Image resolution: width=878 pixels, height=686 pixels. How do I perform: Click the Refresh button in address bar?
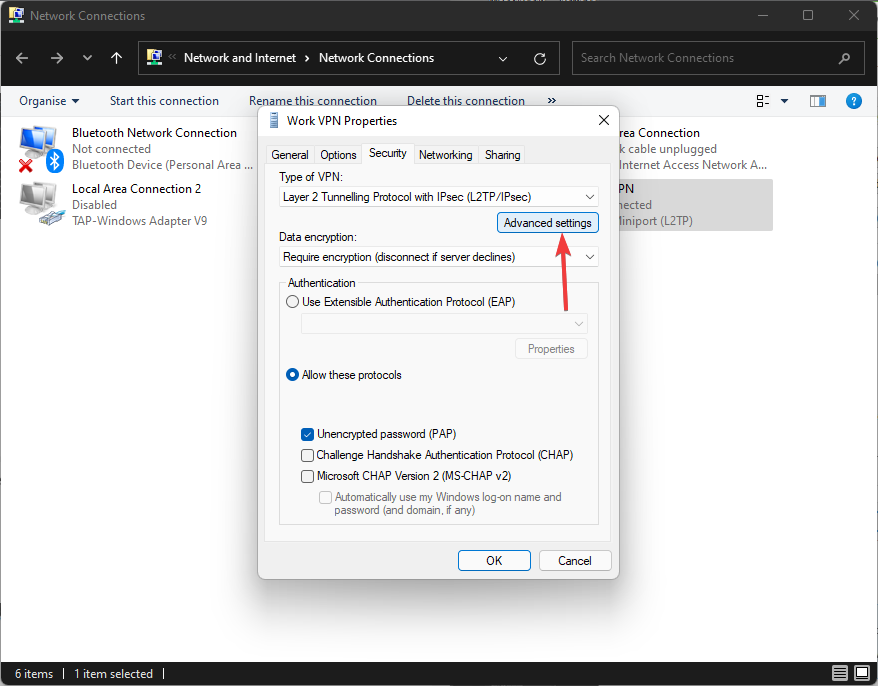pos(540,58)
